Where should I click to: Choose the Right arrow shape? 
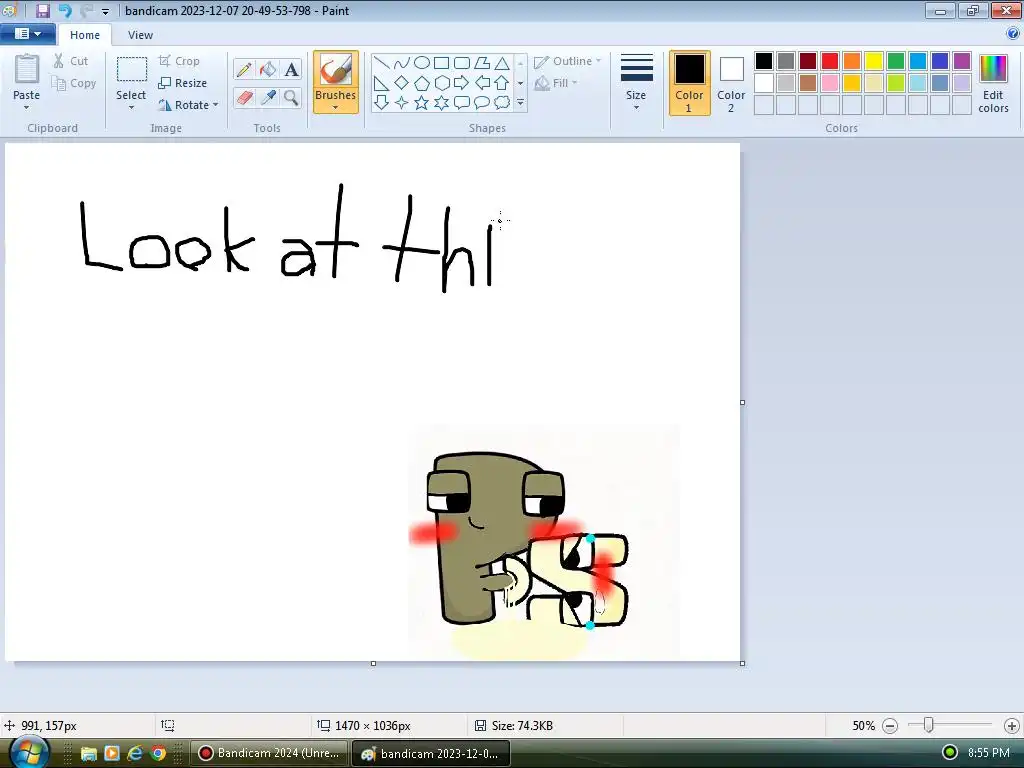pyautogui.click(x=462, y=83)
